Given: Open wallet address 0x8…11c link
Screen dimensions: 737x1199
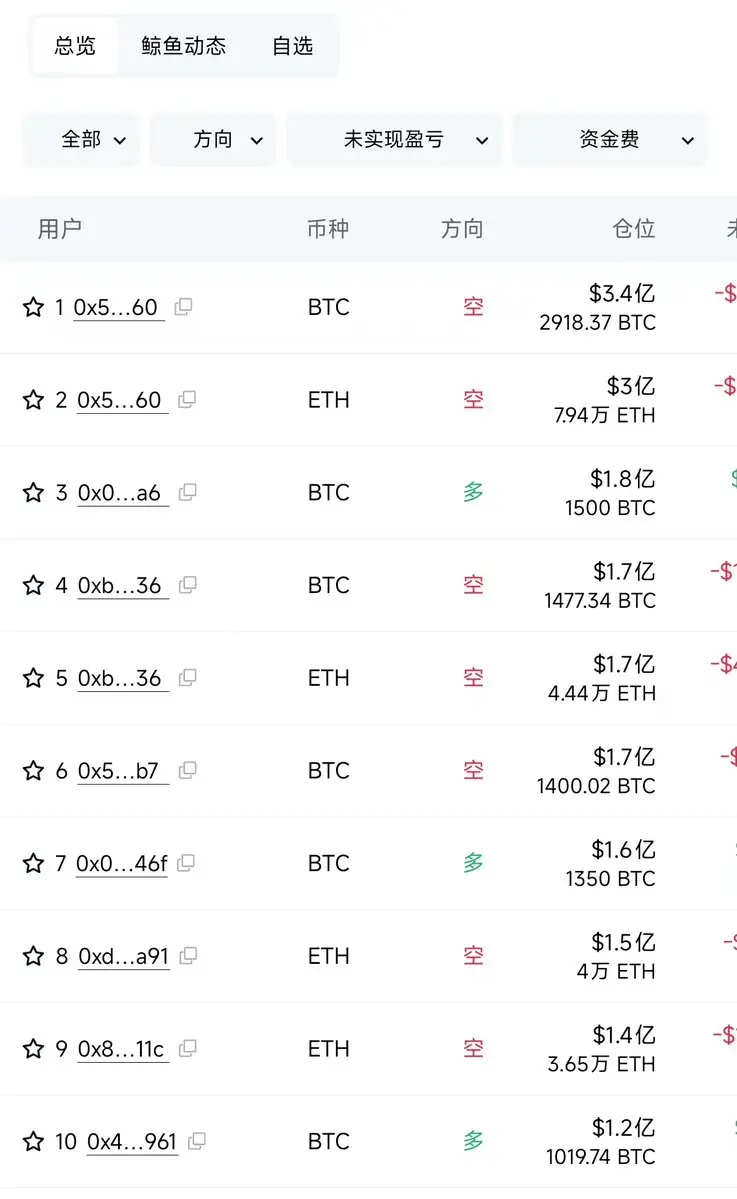Looking at the screenshot, I should 122,1050.
